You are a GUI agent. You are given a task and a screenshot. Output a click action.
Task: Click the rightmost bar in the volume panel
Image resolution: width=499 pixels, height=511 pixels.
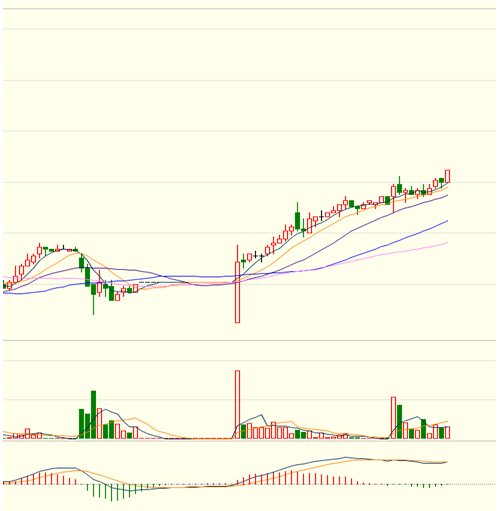click(x=447, y=432)
